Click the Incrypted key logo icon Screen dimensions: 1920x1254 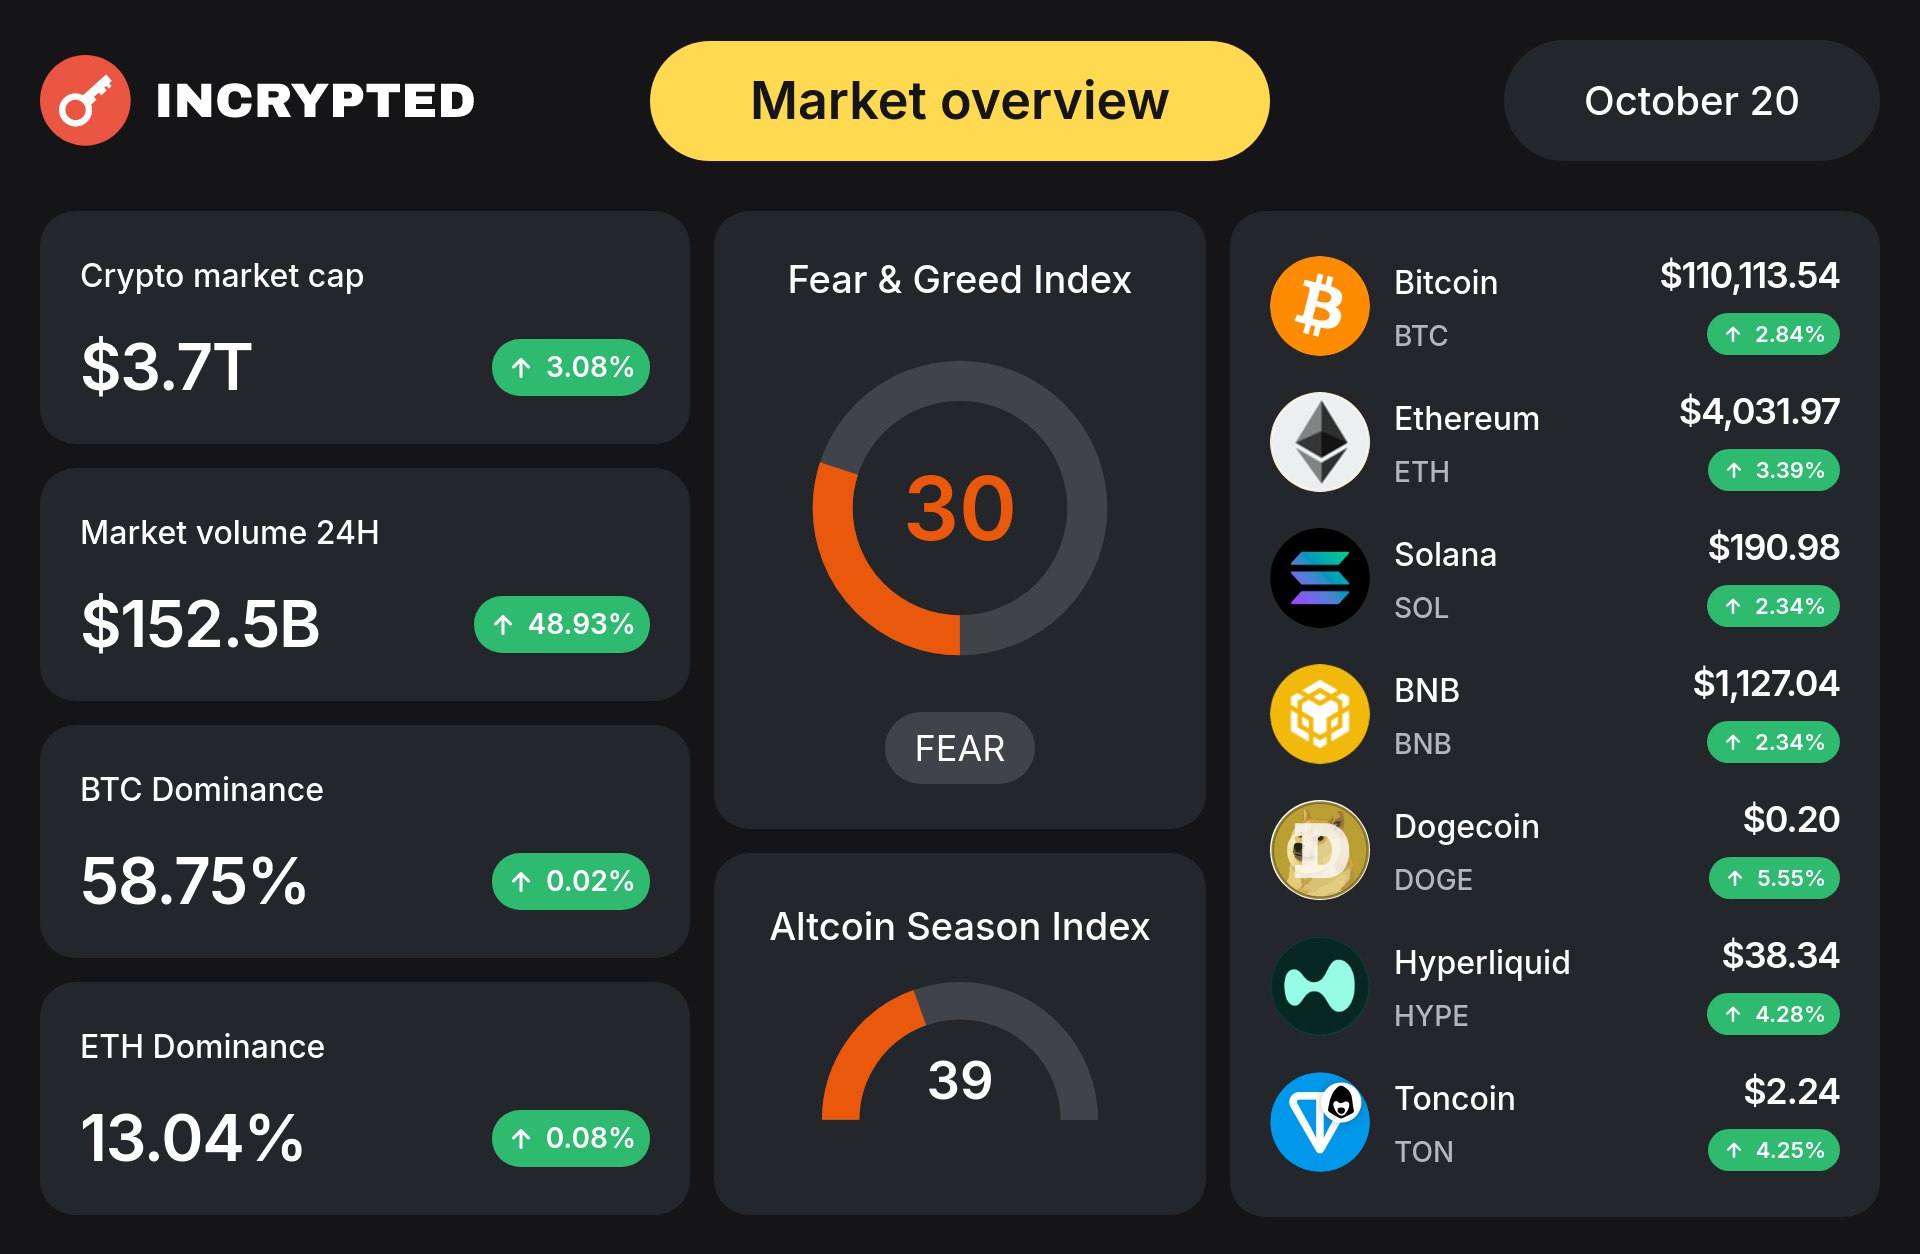coord(85,100)
